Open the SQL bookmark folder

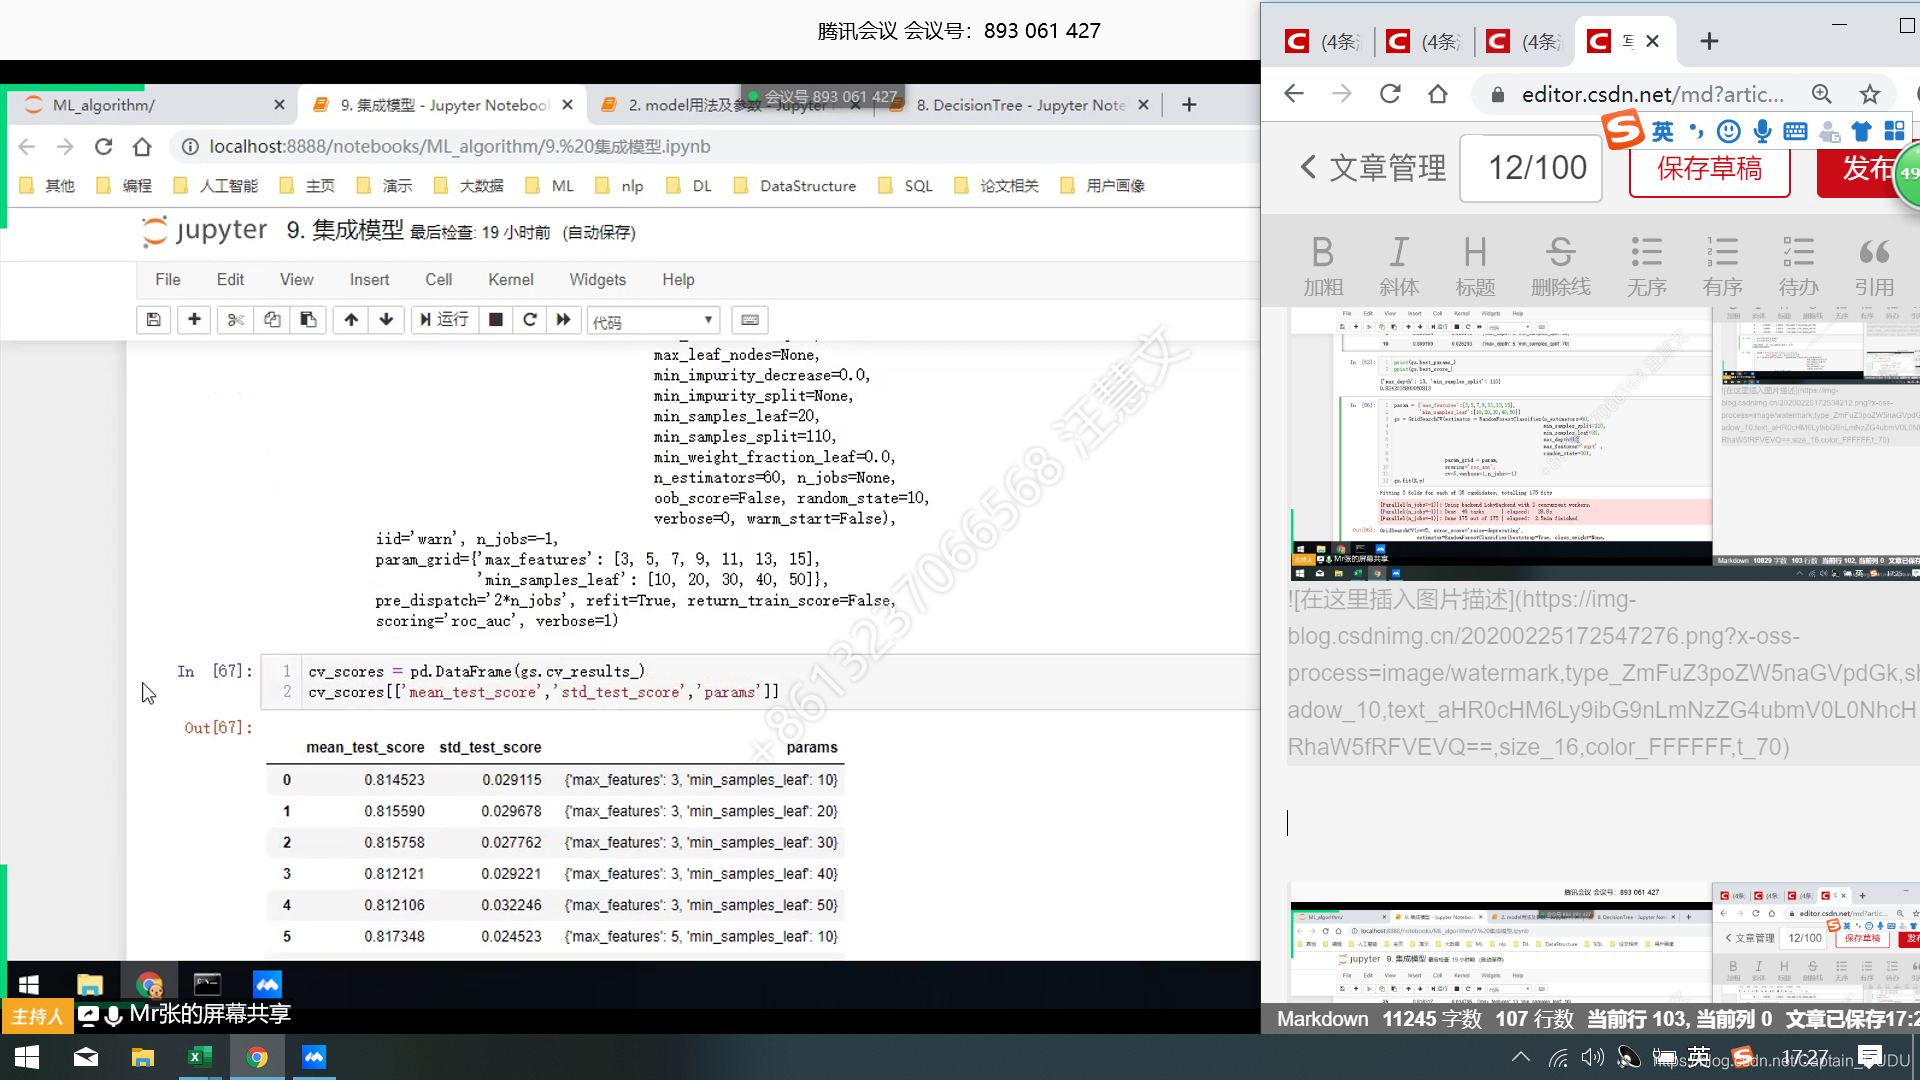tap(906, 186)
